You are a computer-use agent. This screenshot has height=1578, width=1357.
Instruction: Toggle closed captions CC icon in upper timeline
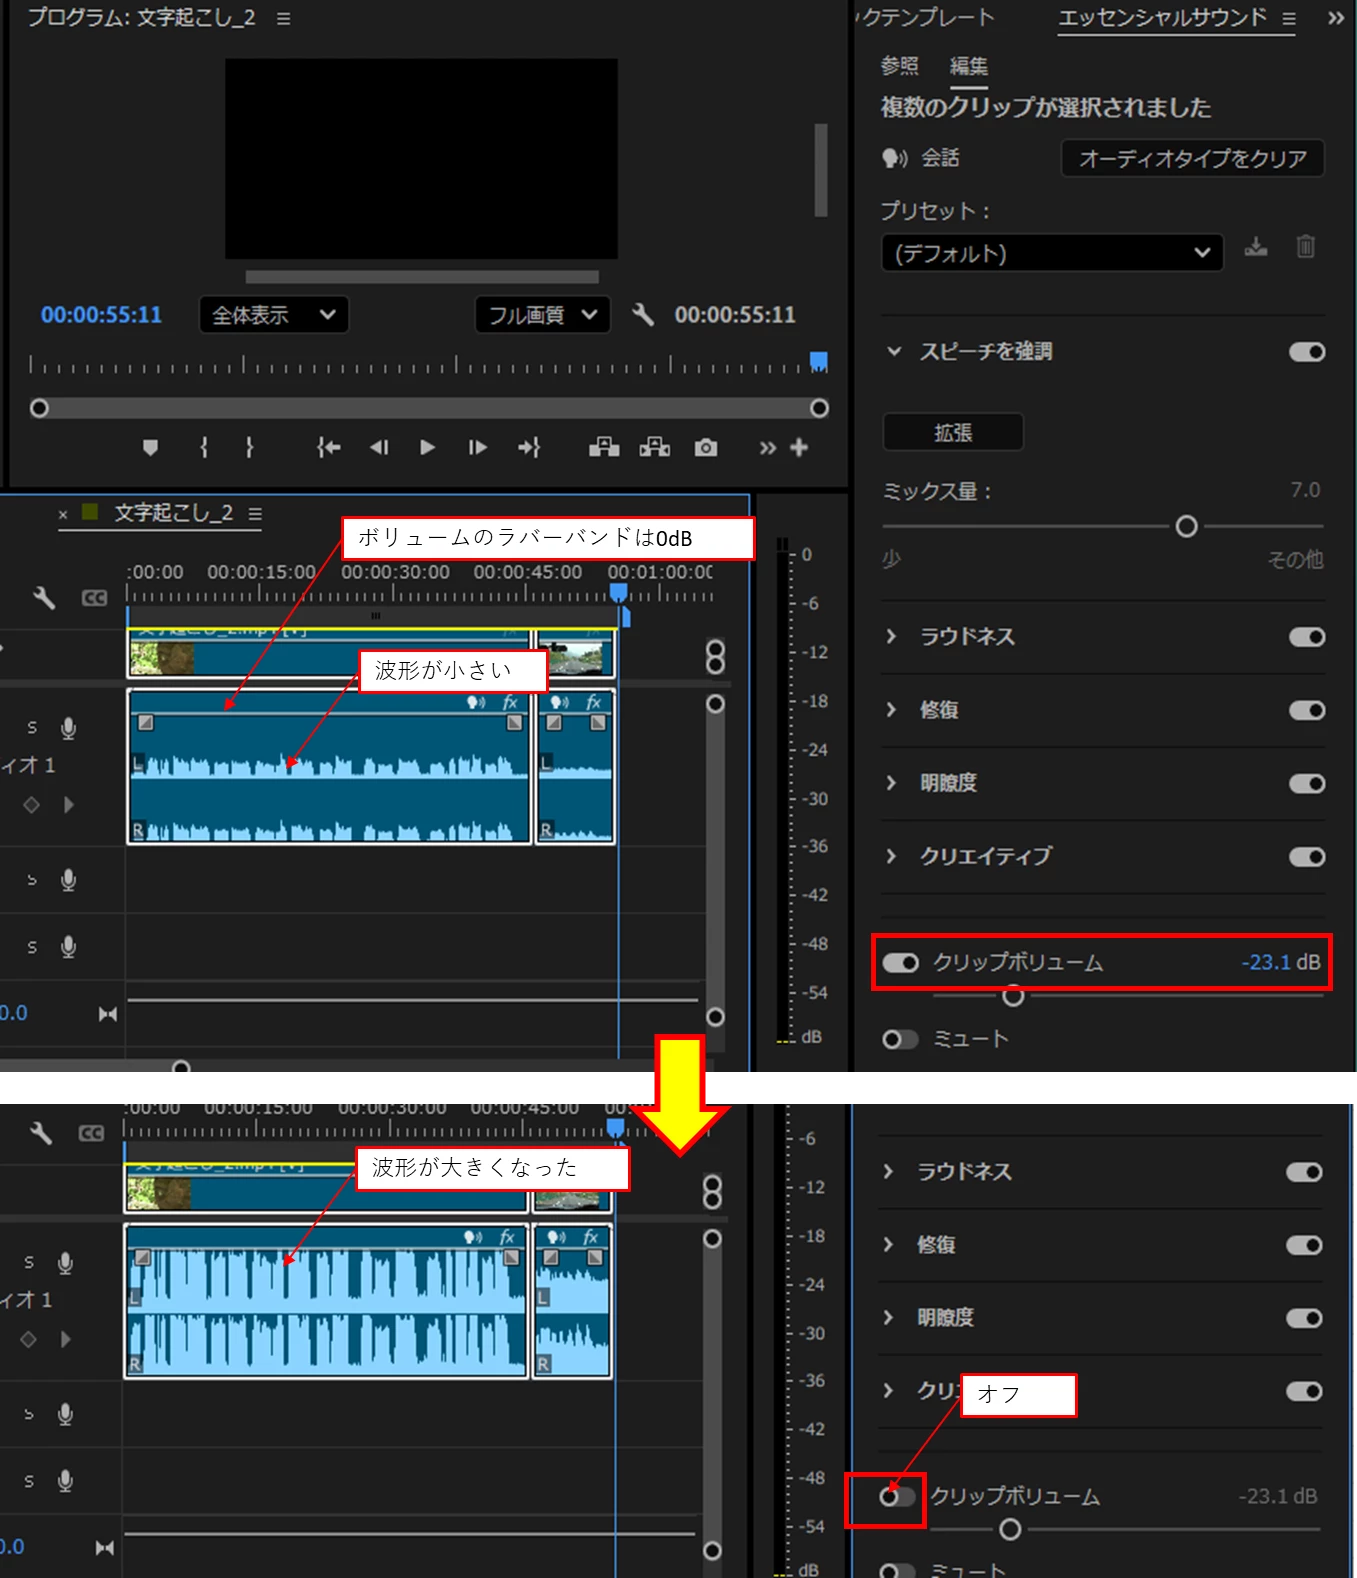click(x=94, y=598)
